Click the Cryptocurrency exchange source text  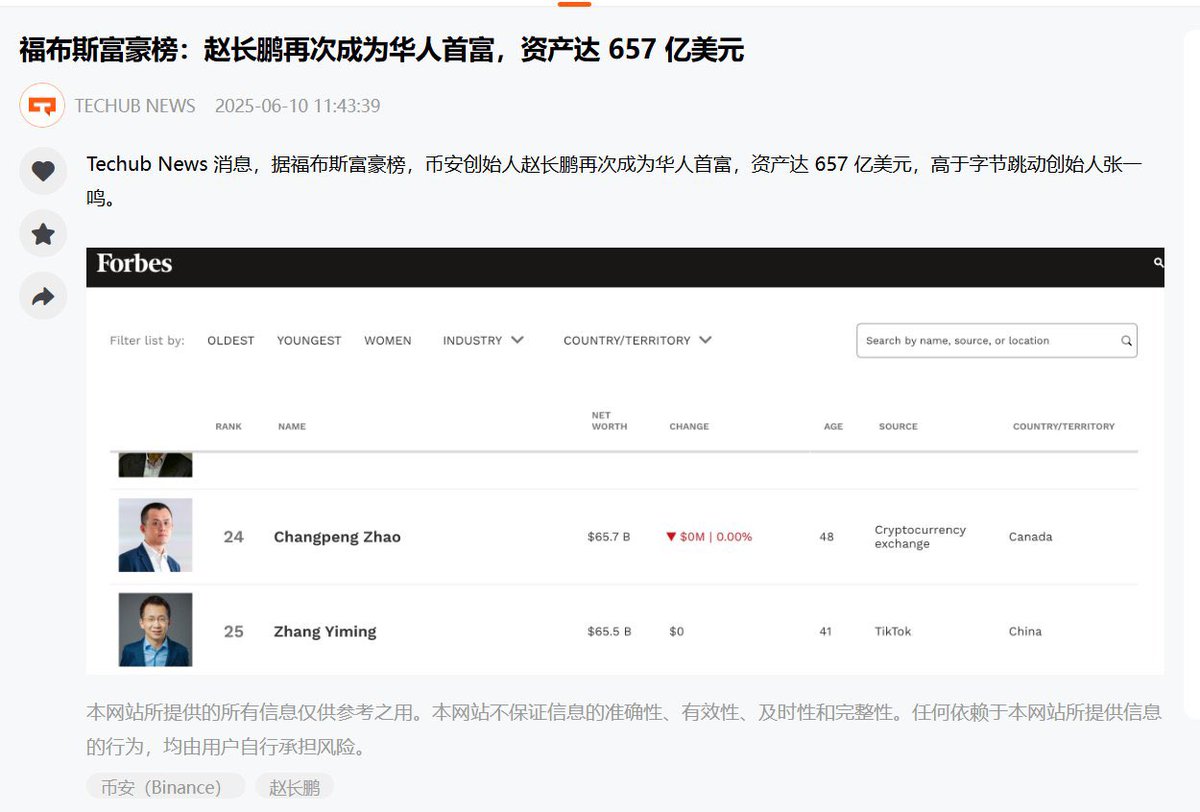(x=920, y=537)
